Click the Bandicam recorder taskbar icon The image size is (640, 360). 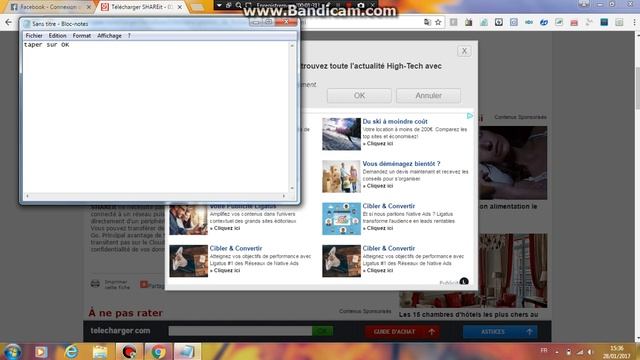(x=129, y=351)
